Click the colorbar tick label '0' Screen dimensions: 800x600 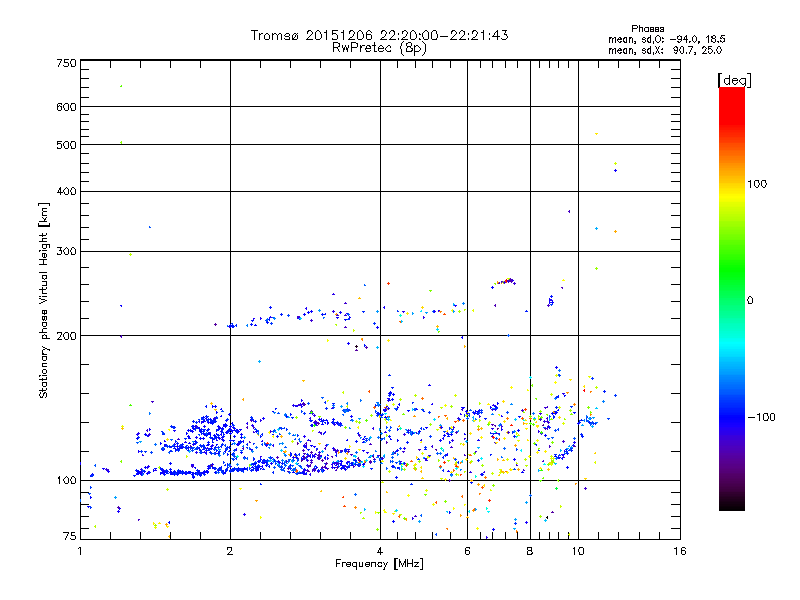tap(750, 301)
